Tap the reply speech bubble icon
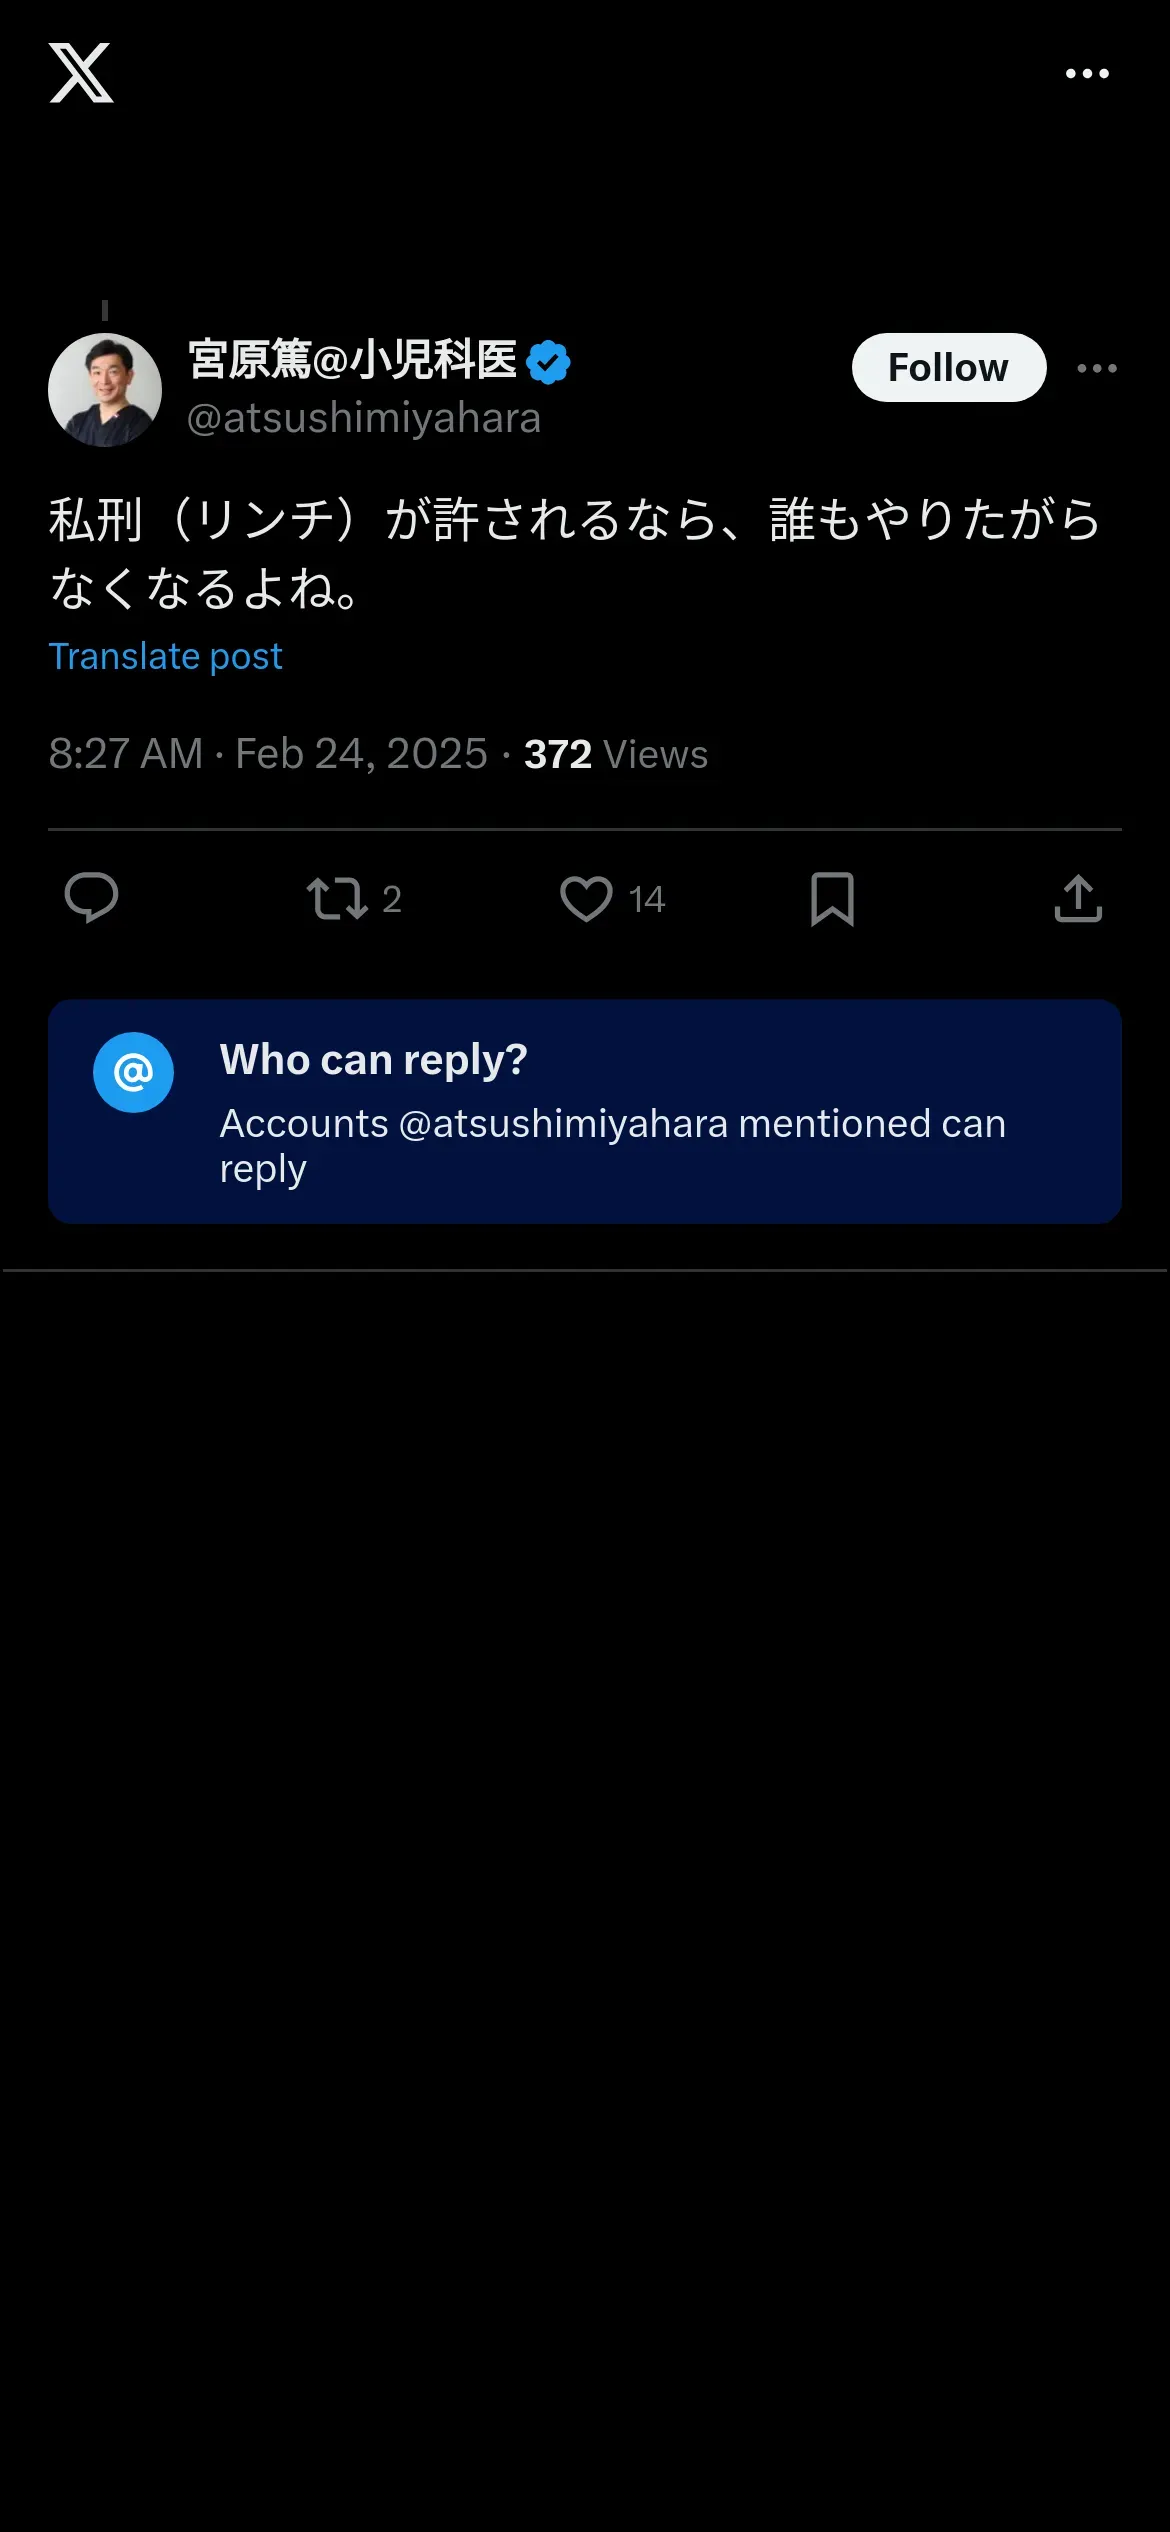The width and height of the screenshot is (1170, 2532). 91,898
